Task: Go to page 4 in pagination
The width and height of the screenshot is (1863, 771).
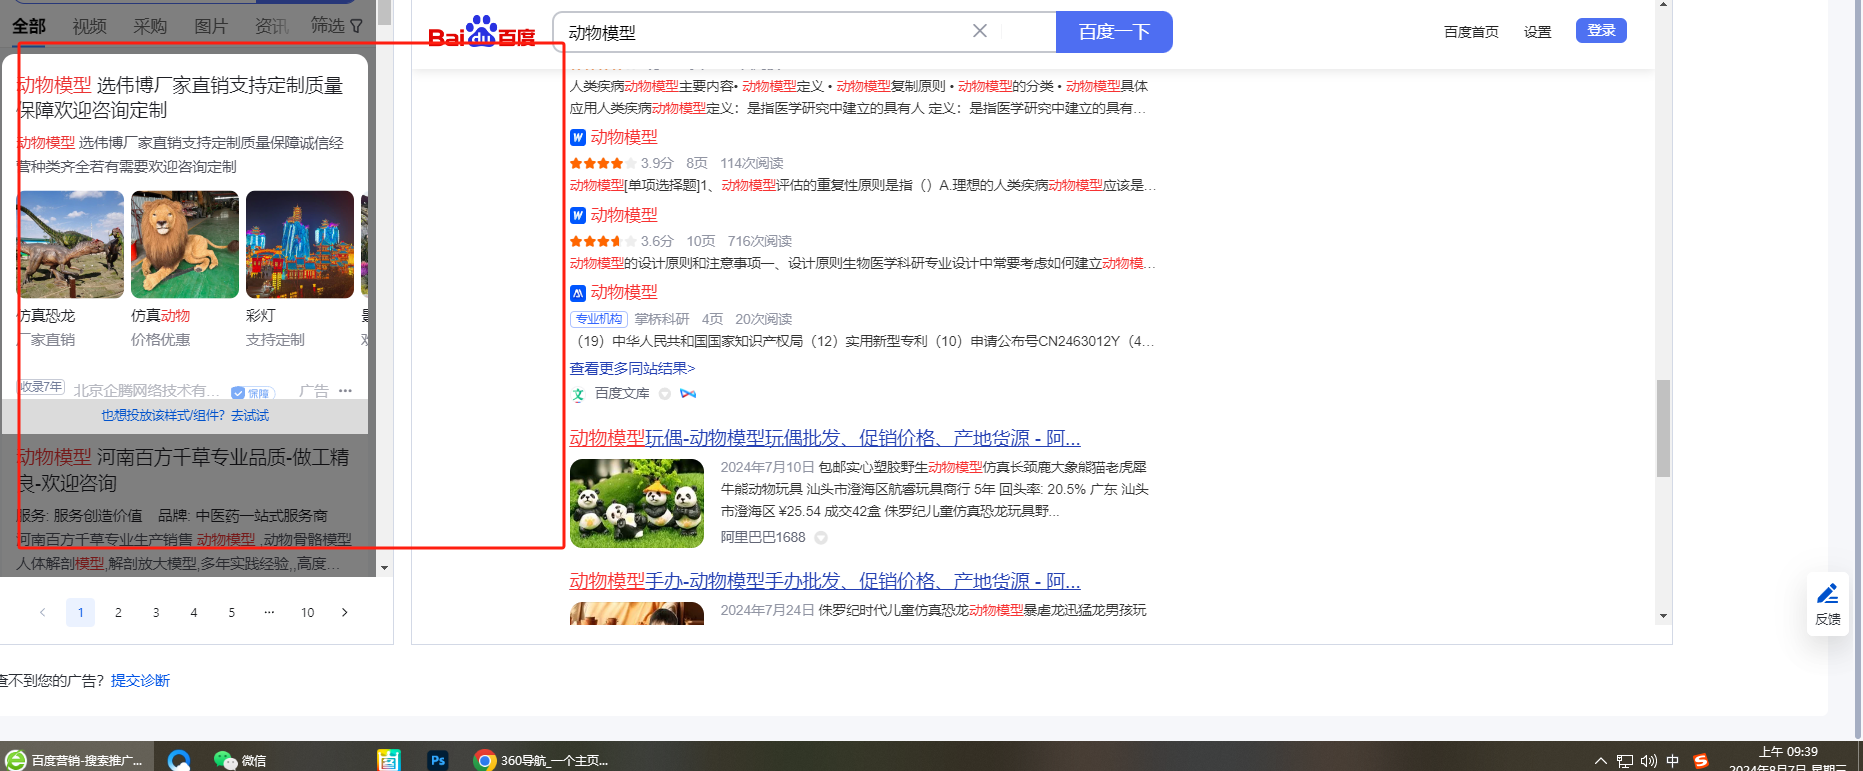Action: pyautogui.click(x=194, y=612)
